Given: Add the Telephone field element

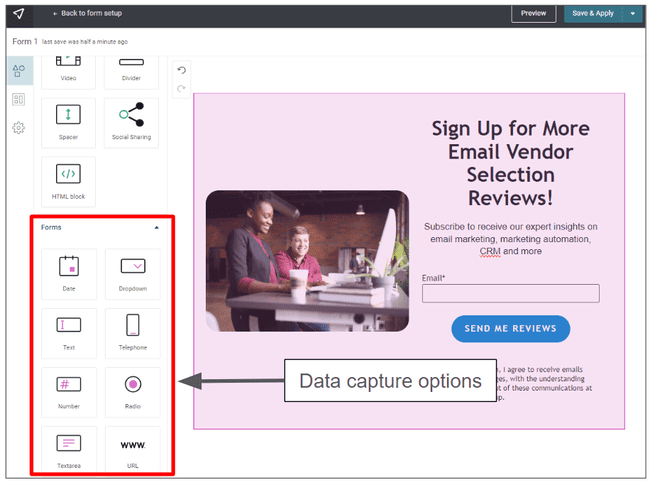Looking at the screenshot, I should pyautogui.click(x=132, y=332).
